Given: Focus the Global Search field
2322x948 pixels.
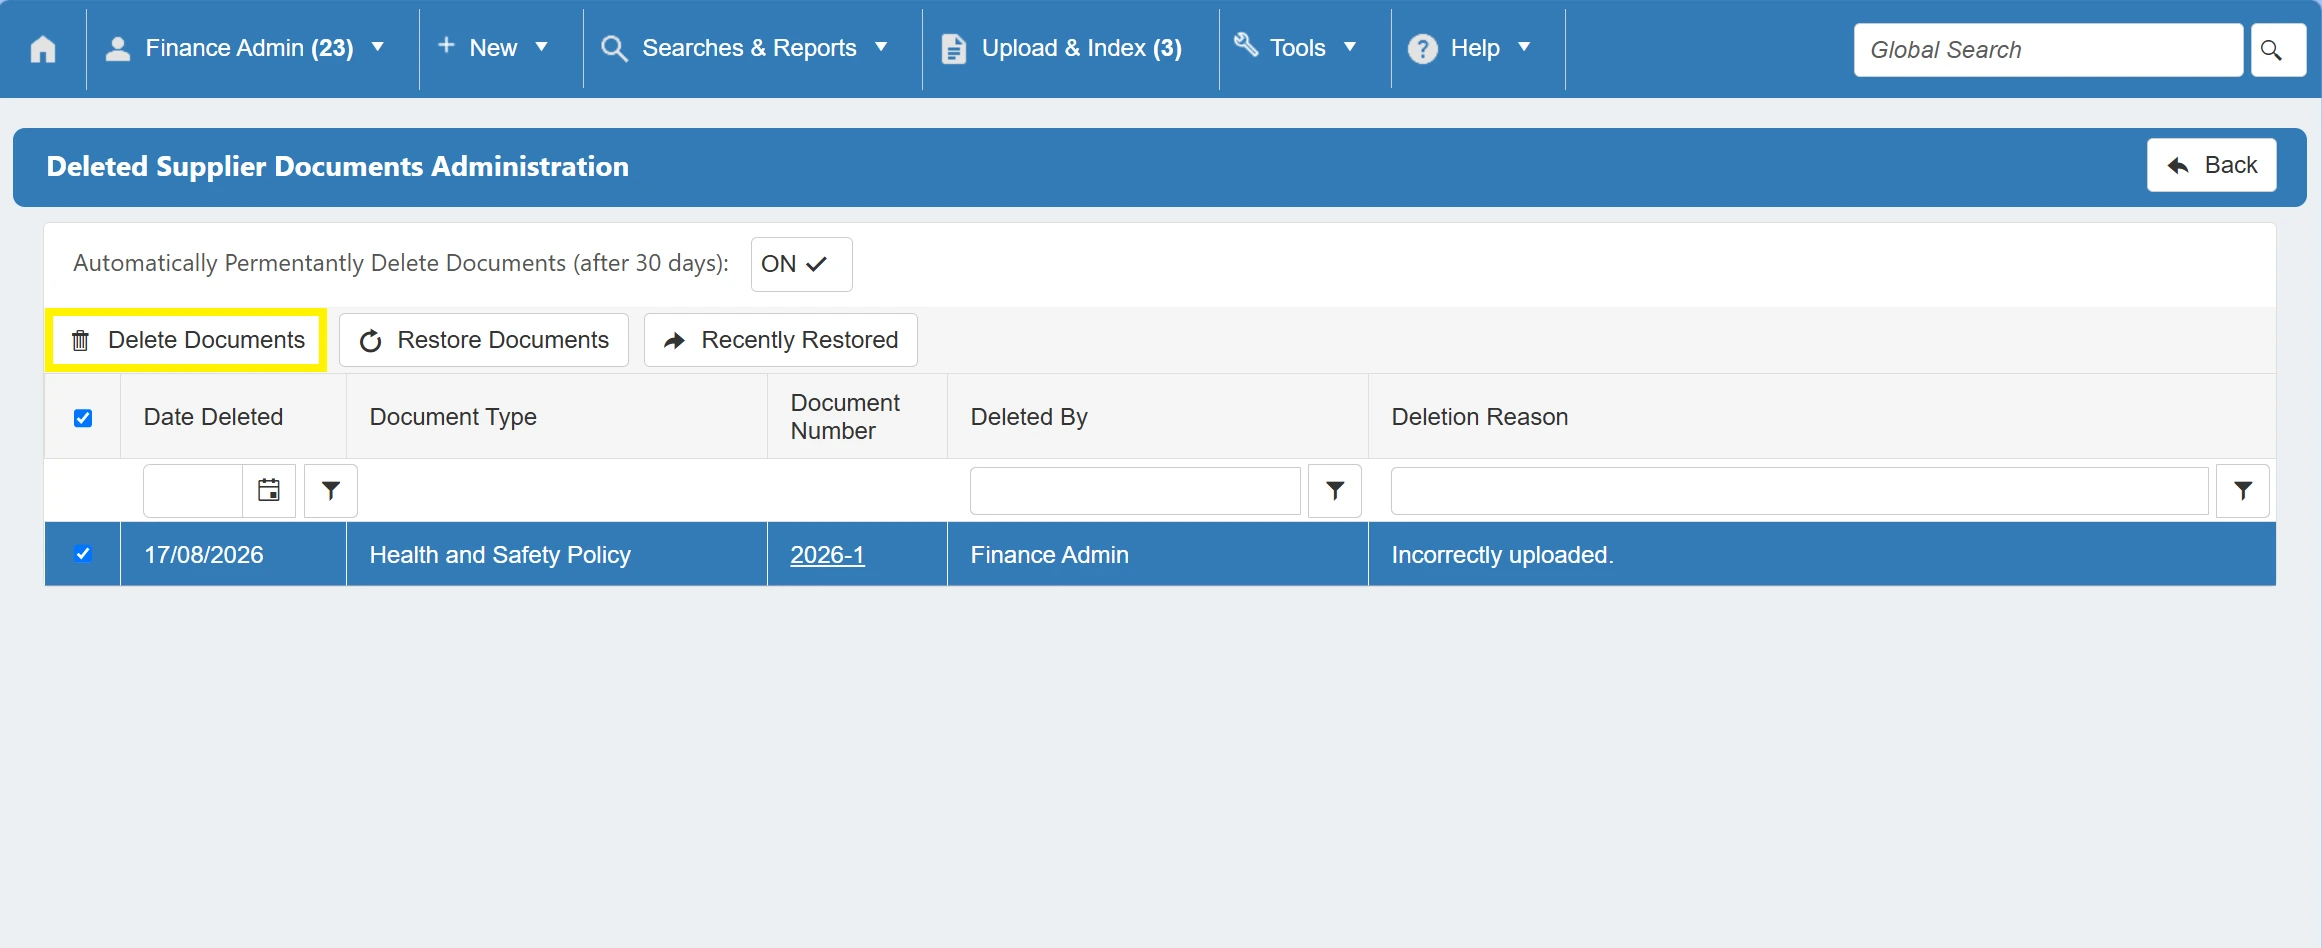Looking at the screenshot, I should coord(2048,50).
